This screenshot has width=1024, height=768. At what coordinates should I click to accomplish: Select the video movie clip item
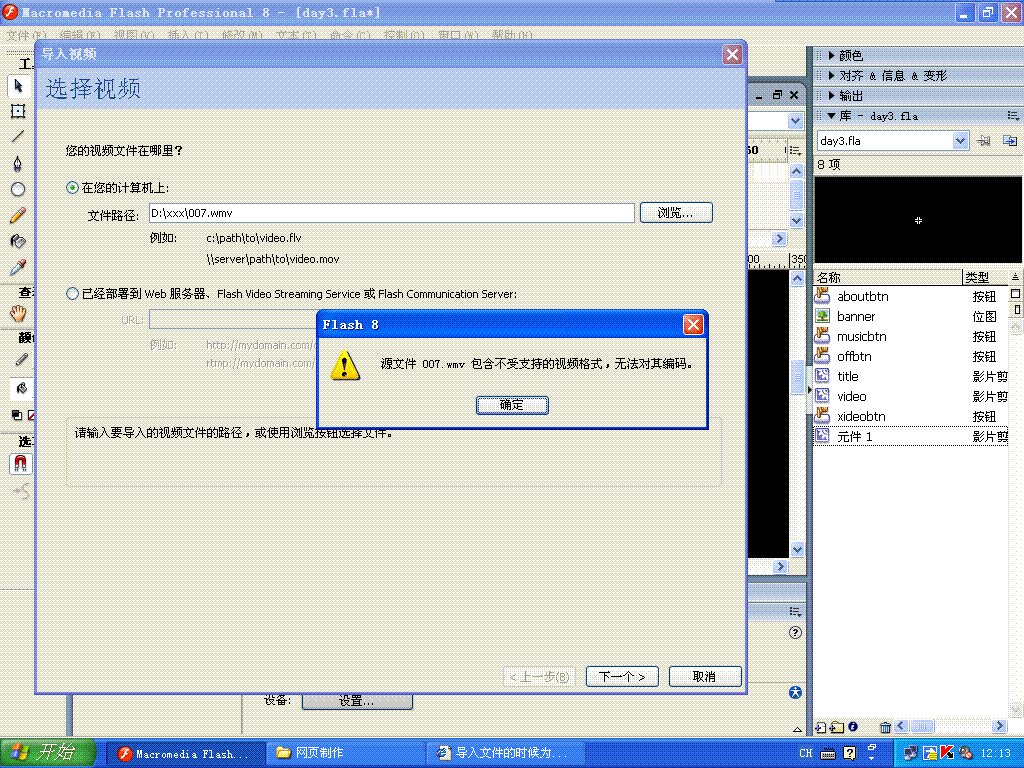(910, 396)
